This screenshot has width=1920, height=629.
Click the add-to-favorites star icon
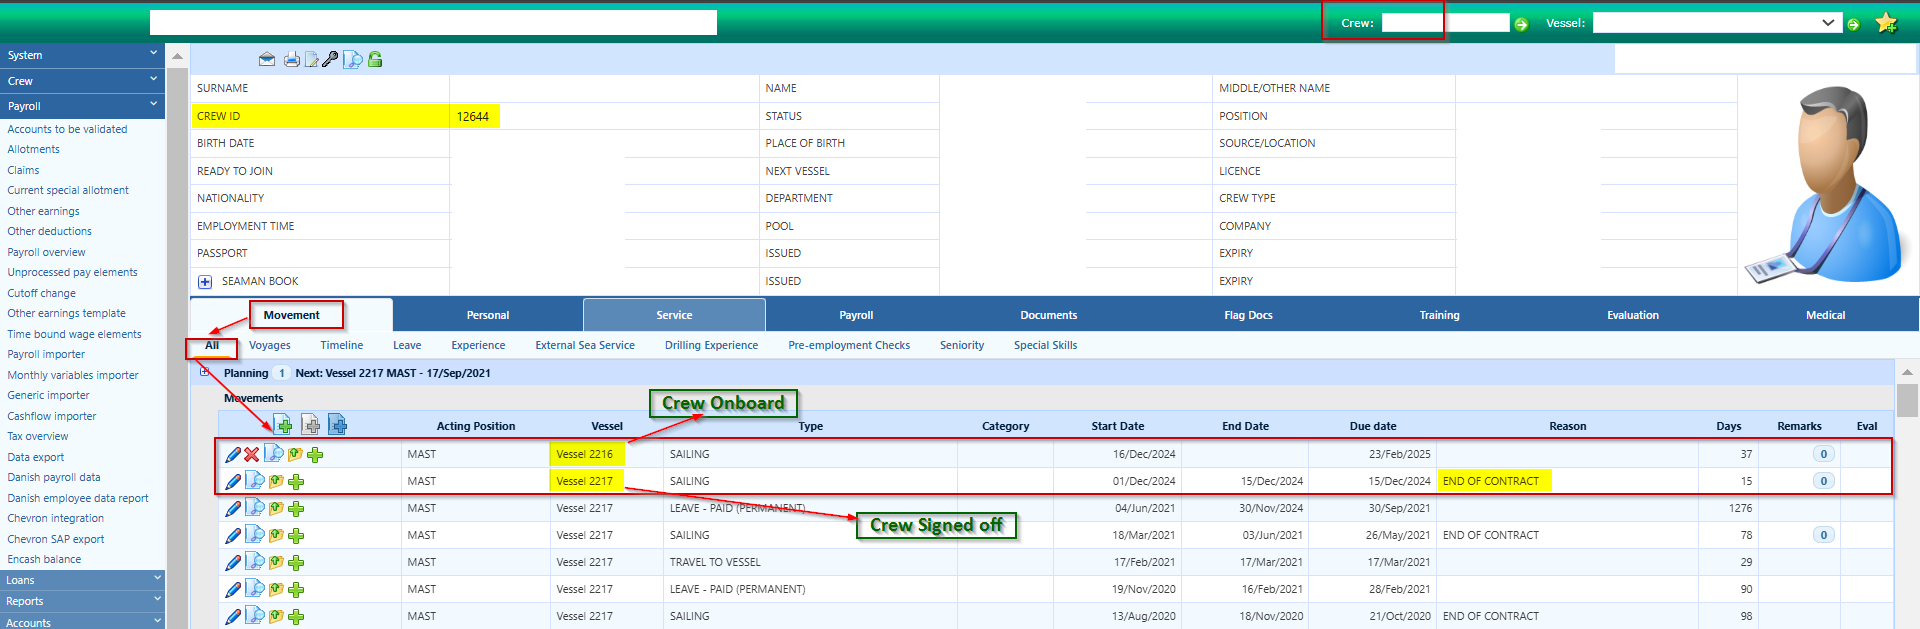(x=1886, y=23)
